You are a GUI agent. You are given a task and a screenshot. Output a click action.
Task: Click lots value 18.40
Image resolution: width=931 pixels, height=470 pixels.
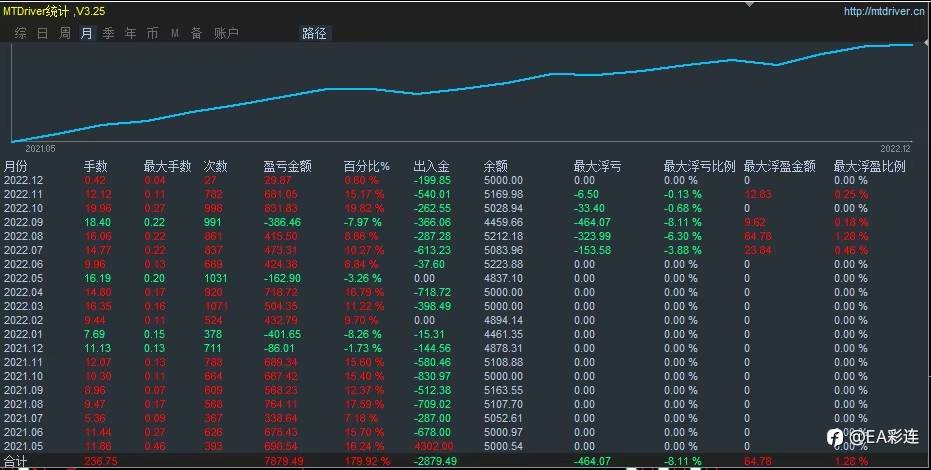pos(97,222)
